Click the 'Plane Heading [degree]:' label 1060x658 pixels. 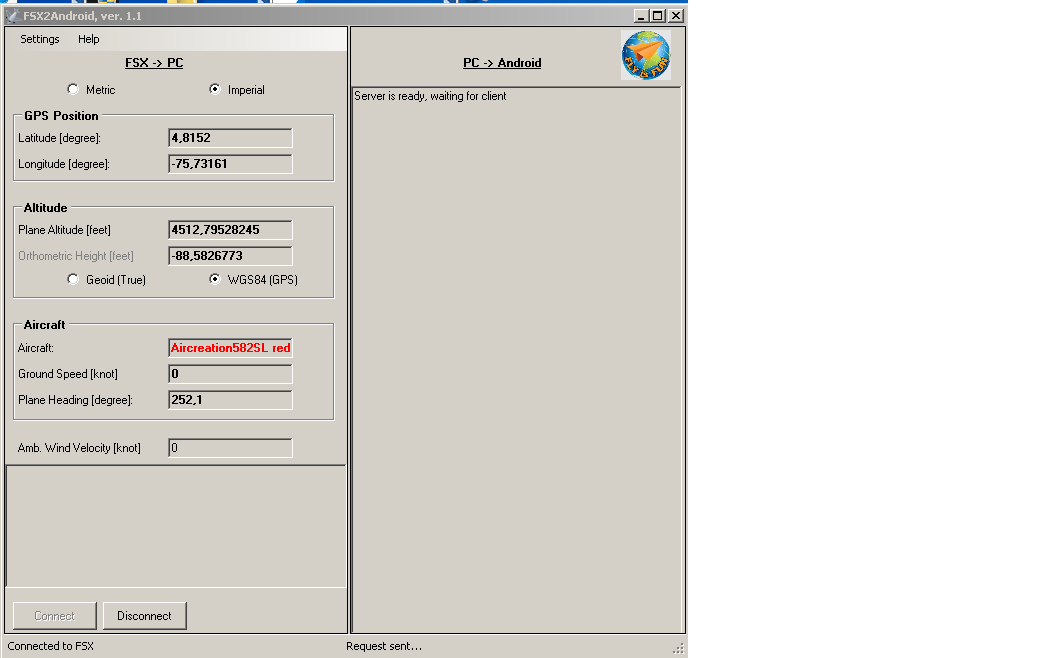click(75, 400)
